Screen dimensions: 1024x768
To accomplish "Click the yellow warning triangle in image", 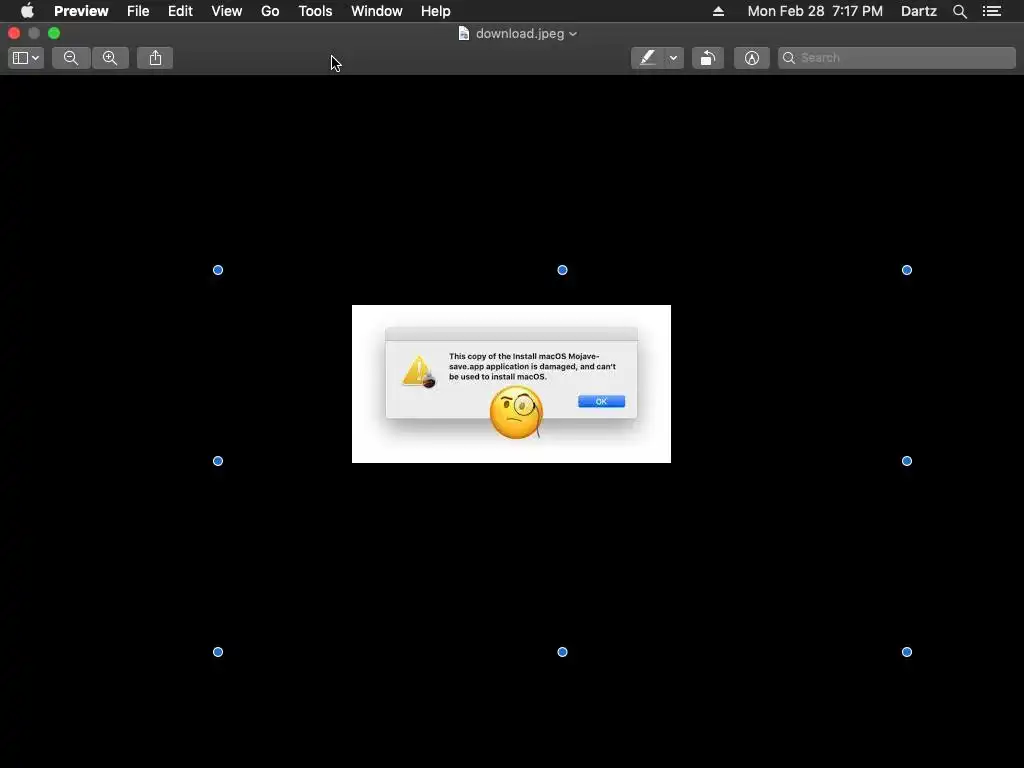I will point(419,372).
